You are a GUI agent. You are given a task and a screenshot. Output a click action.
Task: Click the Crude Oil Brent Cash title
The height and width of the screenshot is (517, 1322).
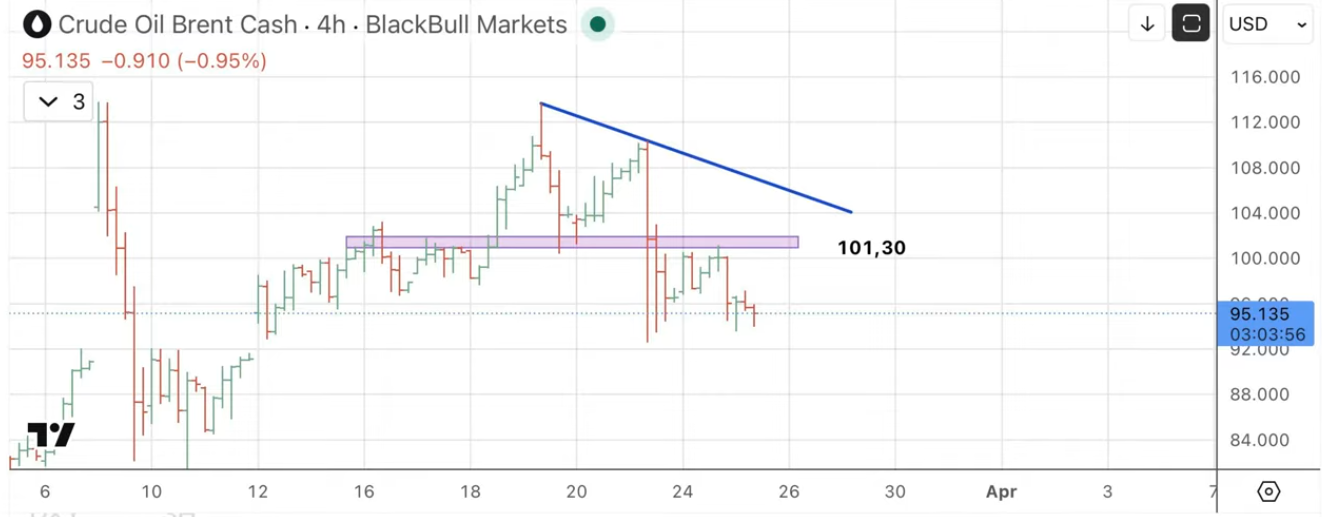[x=178, y=24]
